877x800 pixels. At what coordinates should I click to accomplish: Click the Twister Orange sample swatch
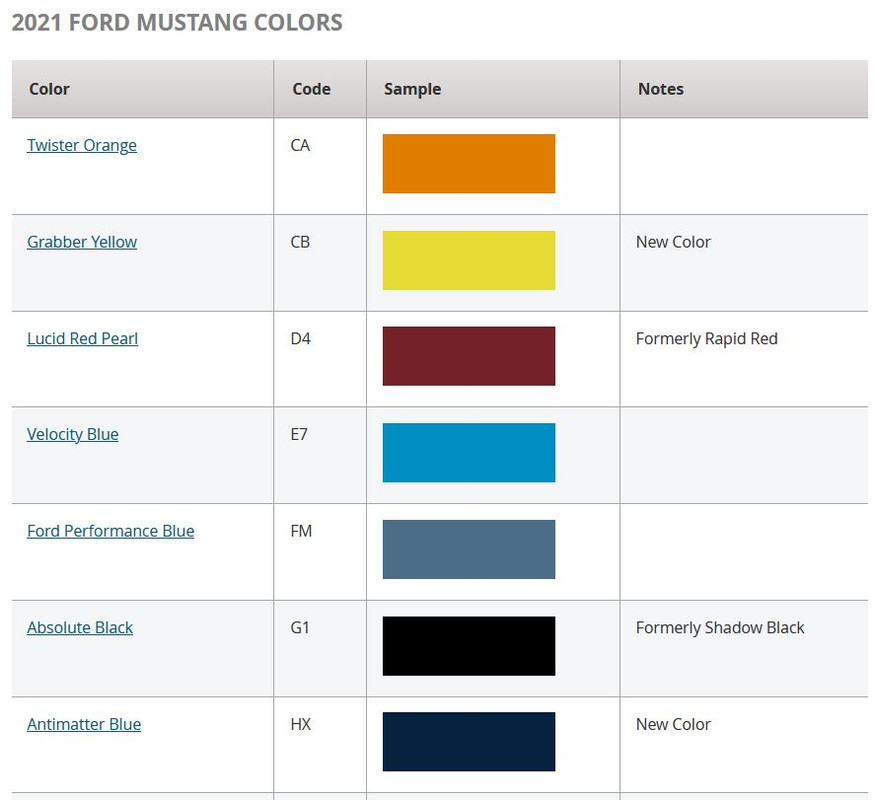pos(469,163)
